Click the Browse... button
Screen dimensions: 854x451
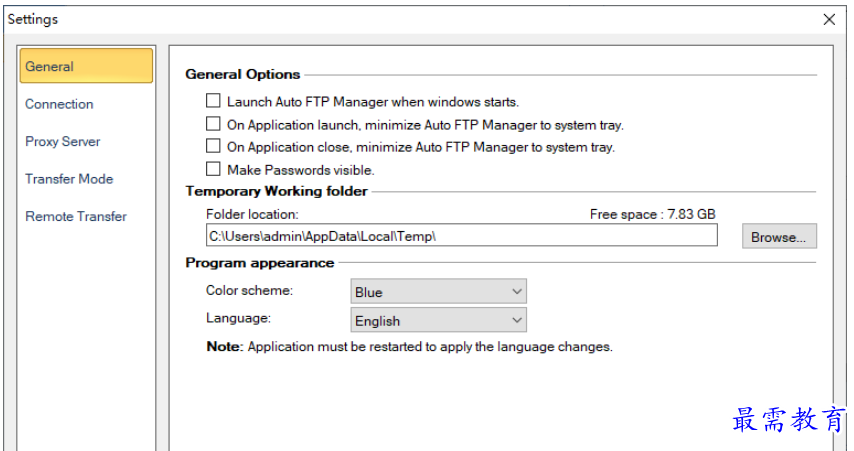pos(779,236)
